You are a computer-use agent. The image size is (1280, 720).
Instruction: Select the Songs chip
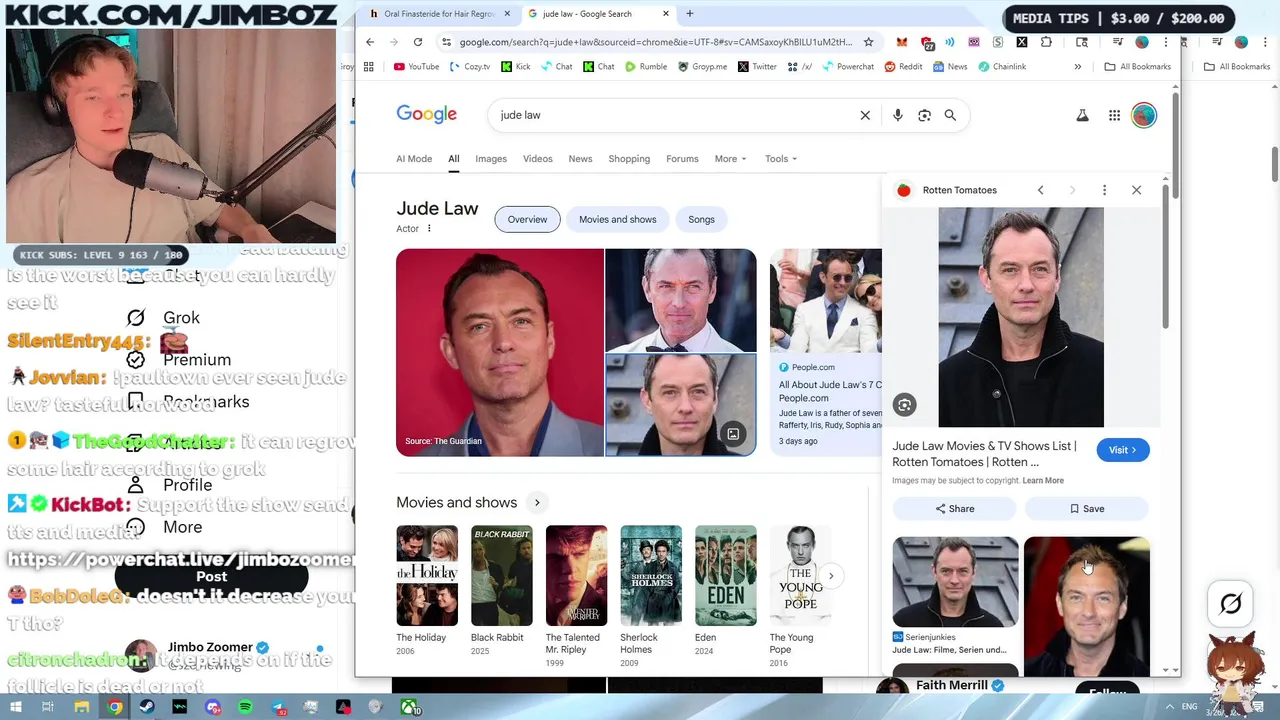(701, 220)
